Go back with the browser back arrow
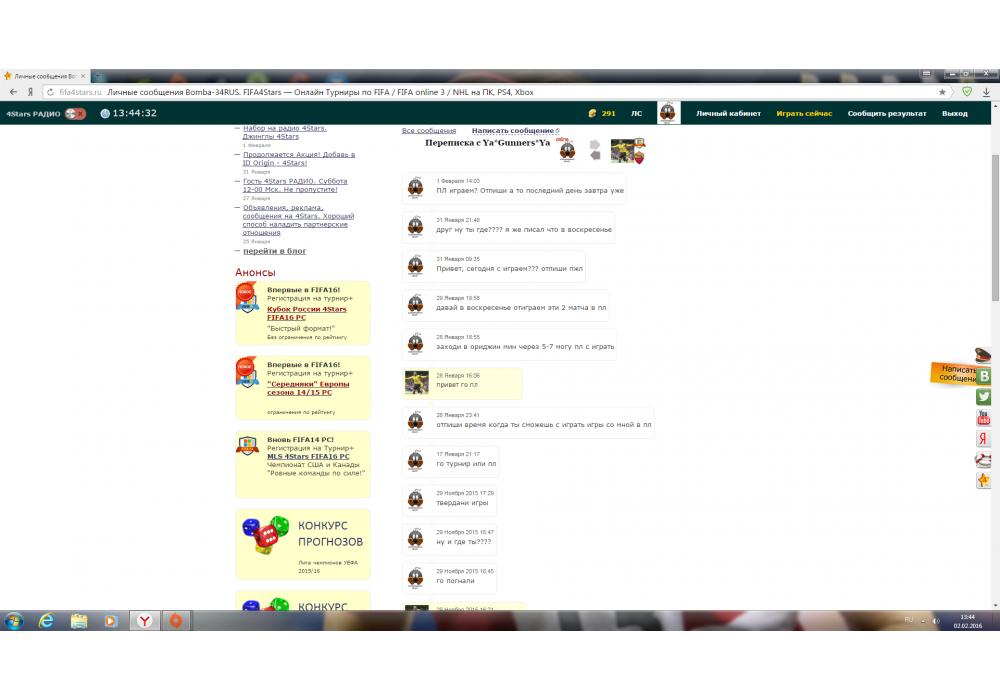 tap(13, 92)
